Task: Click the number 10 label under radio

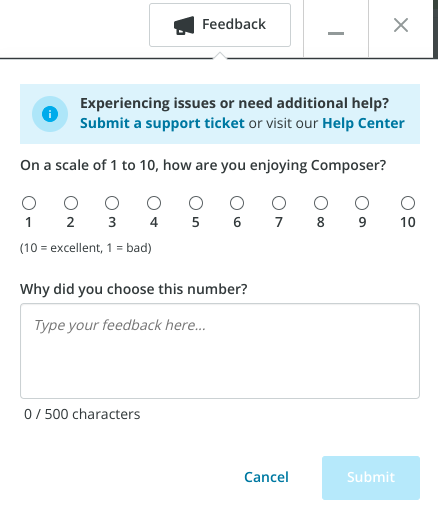Action: (x=408, y=222)
